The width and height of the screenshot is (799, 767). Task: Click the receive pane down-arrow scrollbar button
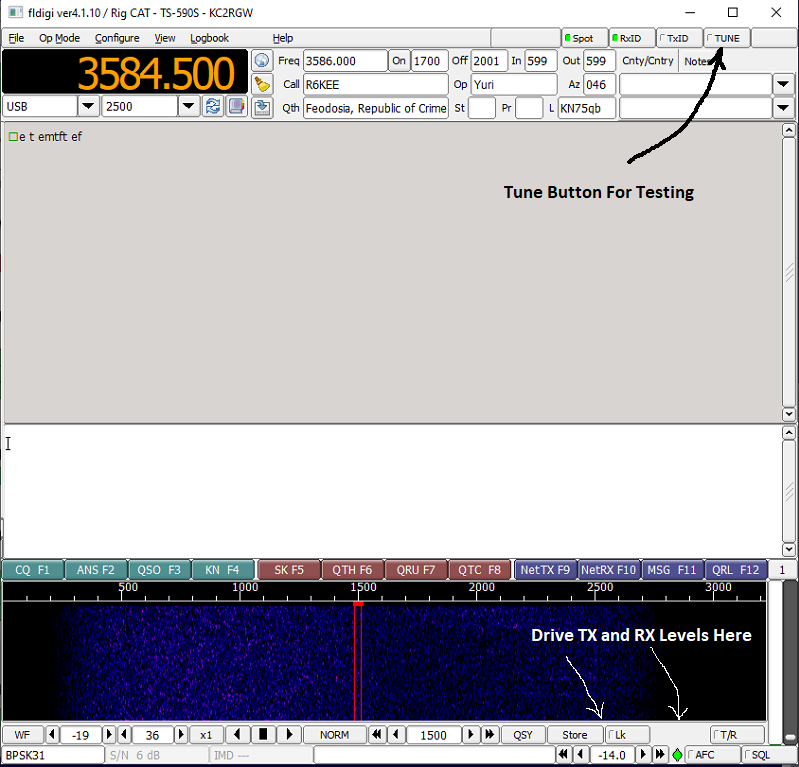point(789,414)
